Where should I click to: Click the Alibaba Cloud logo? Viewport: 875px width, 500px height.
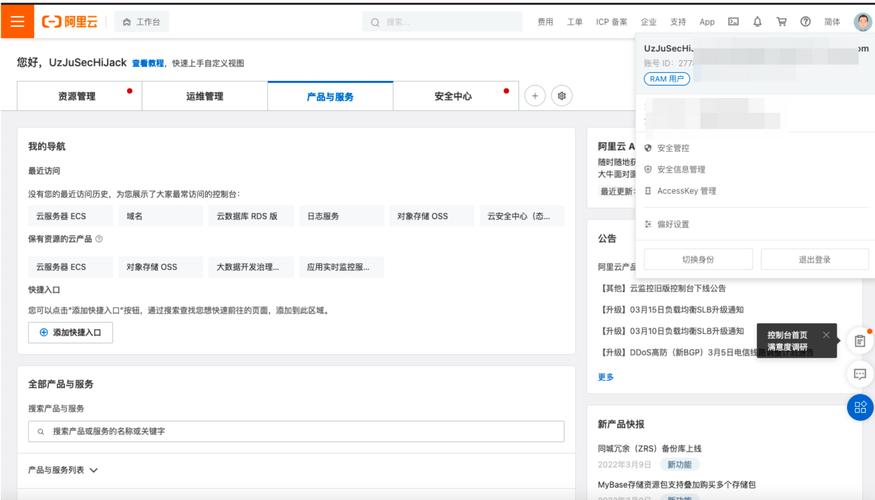coord(70,22)
